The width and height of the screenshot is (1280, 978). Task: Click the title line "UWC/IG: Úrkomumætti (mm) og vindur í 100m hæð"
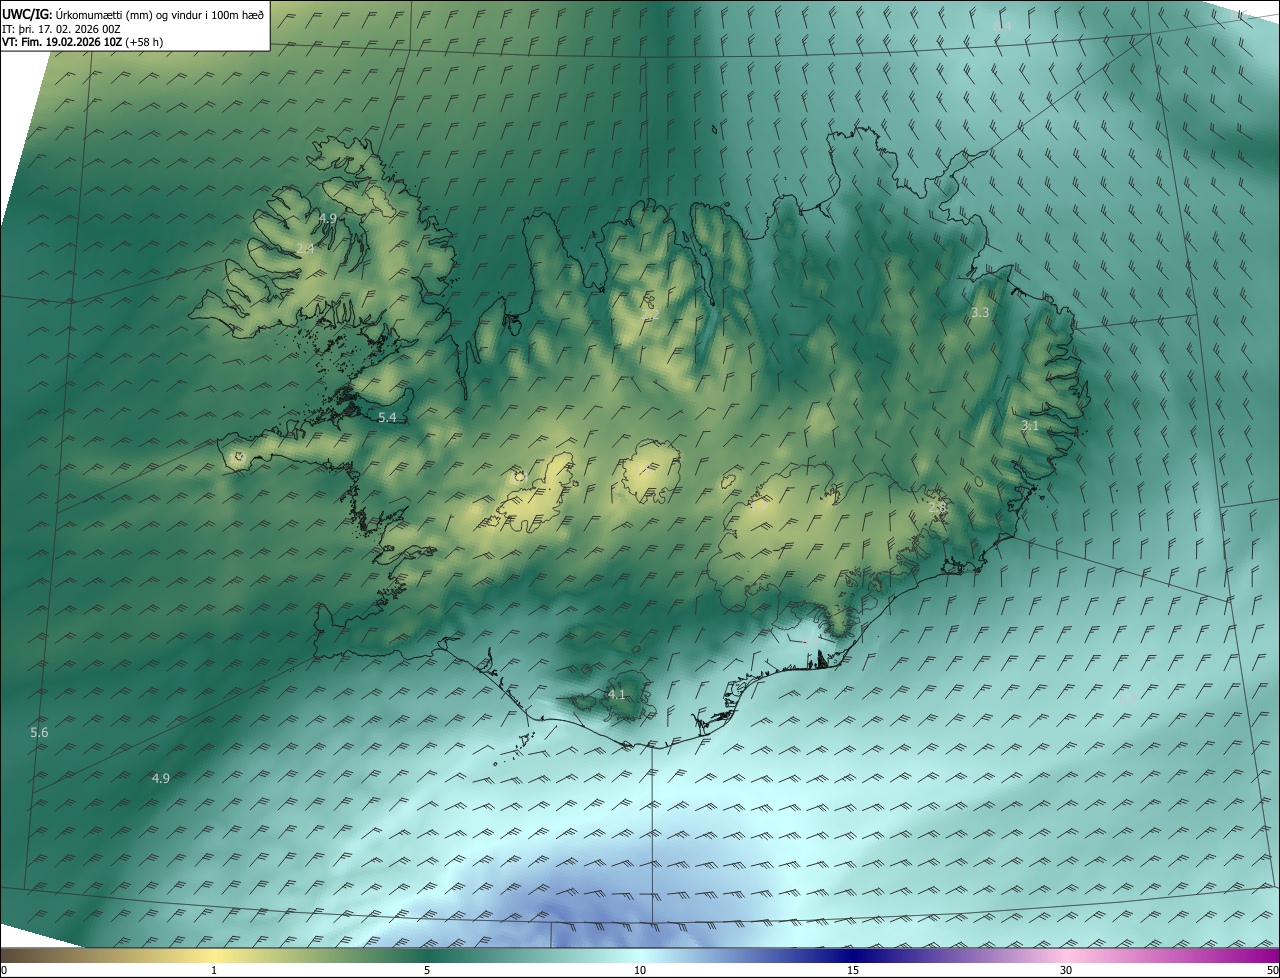tap(133, 14)
